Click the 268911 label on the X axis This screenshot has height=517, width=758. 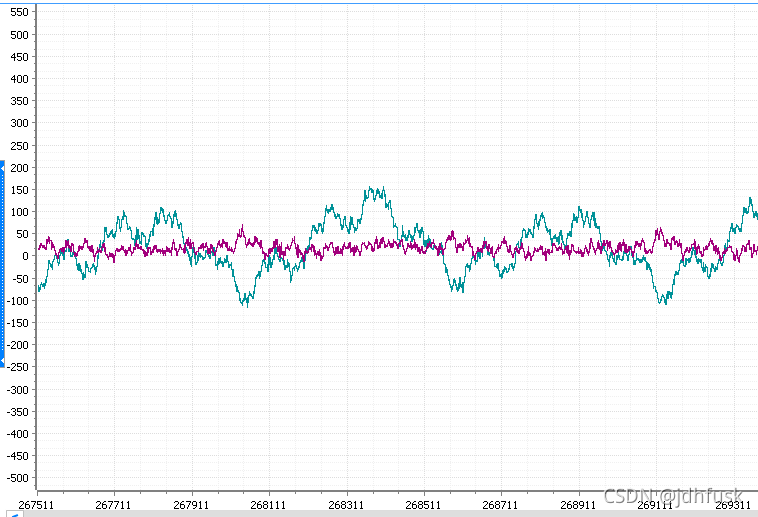[x=578, y=505]
